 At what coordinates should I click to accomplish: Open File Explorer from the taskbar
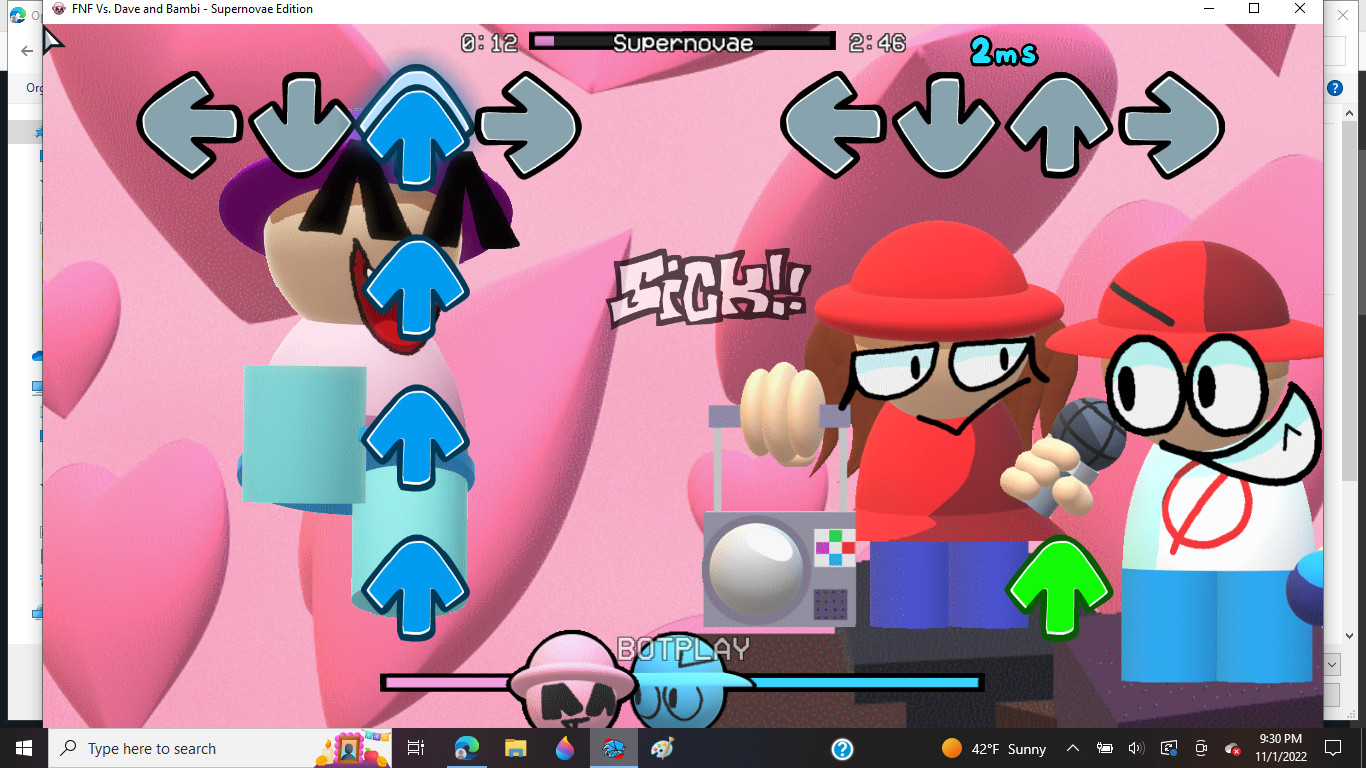coord(515,748)
